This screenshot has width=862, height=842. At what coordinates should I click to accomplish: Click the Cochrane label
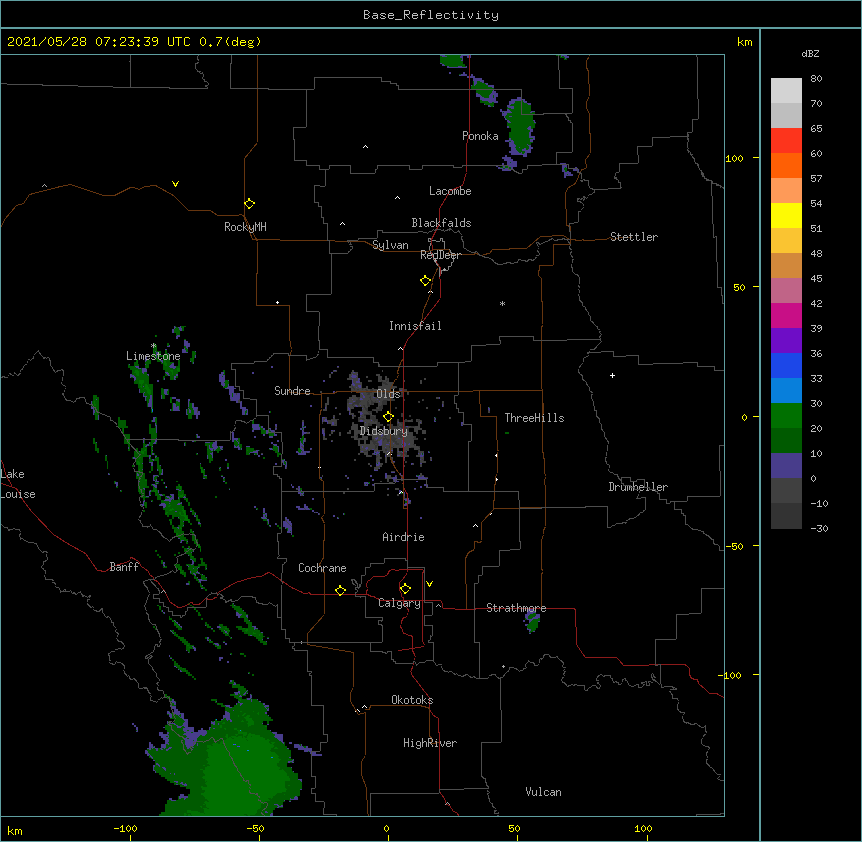tap(322, 568)
